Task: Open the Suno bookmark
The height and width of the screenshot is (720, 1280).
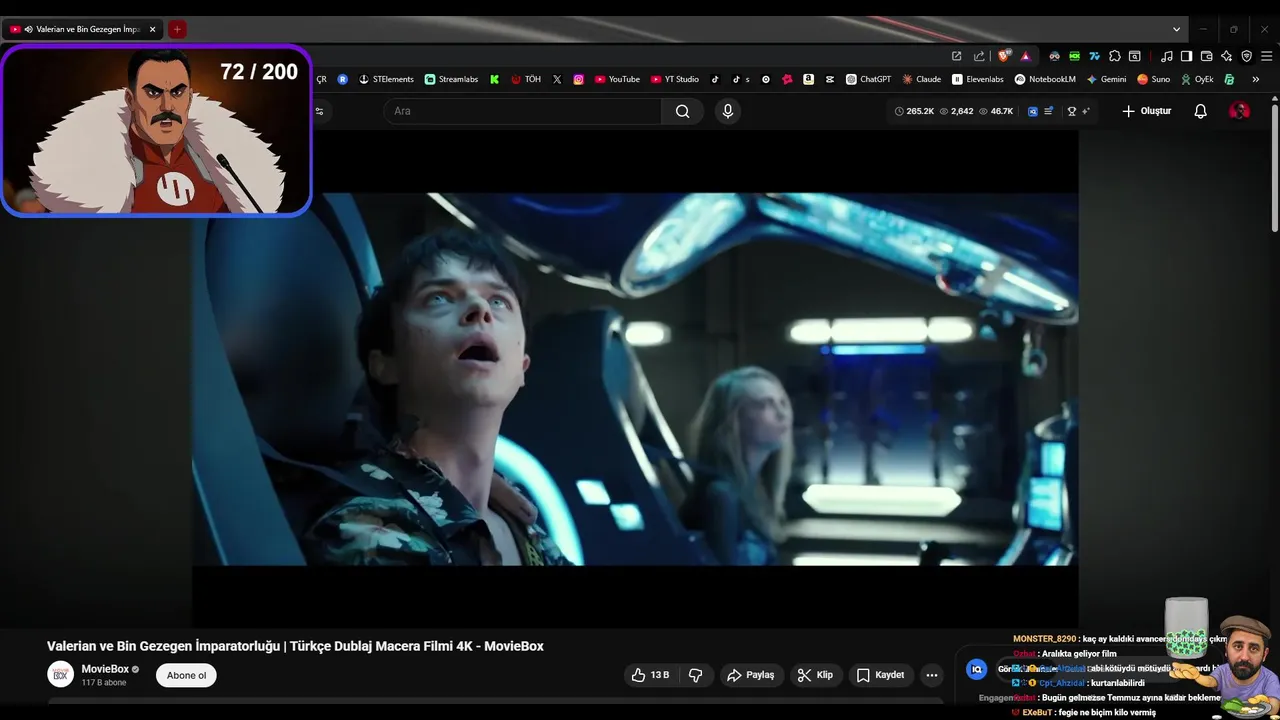Action: (1153, 79)
